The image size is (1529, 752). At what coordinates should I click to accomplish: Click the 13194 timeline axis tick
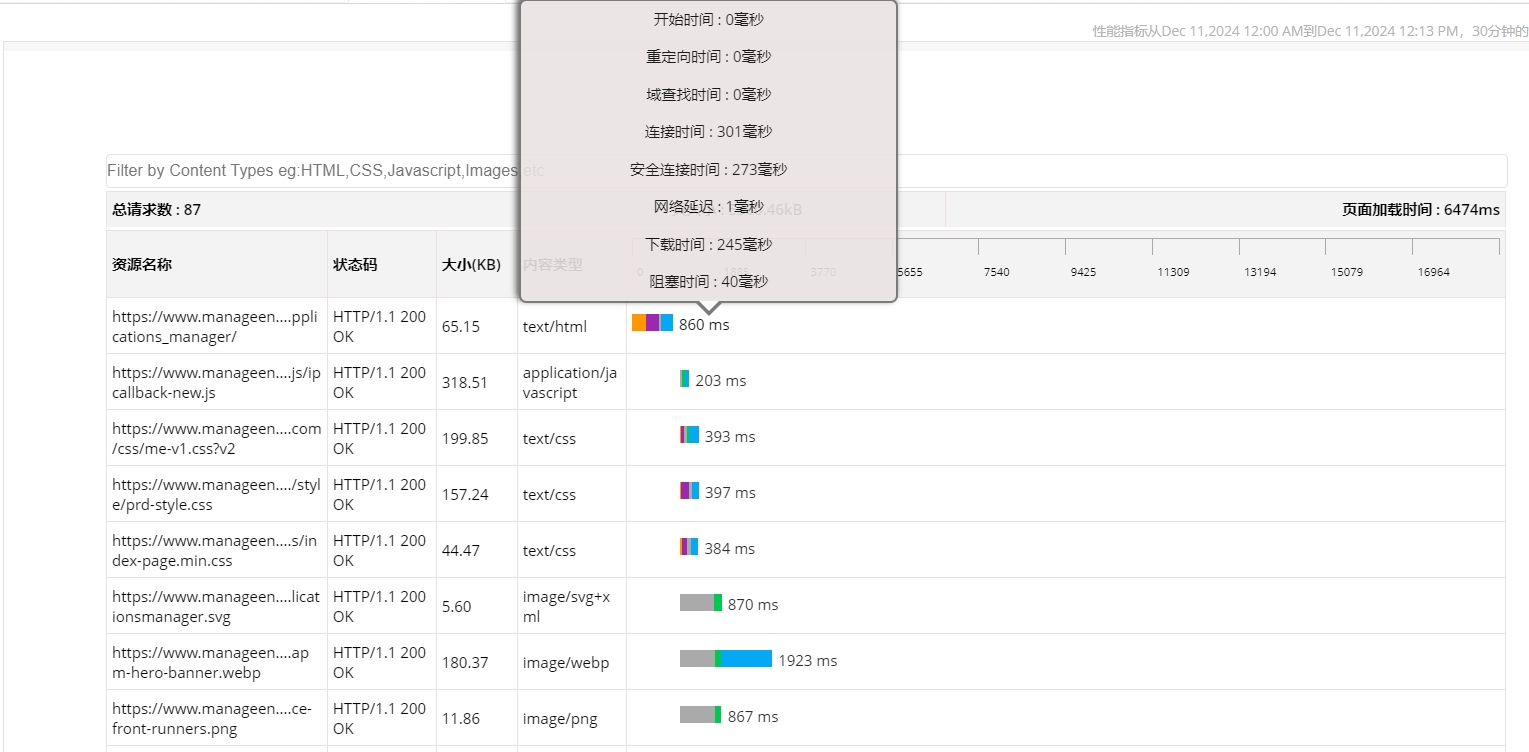(x=1260, y=272)
